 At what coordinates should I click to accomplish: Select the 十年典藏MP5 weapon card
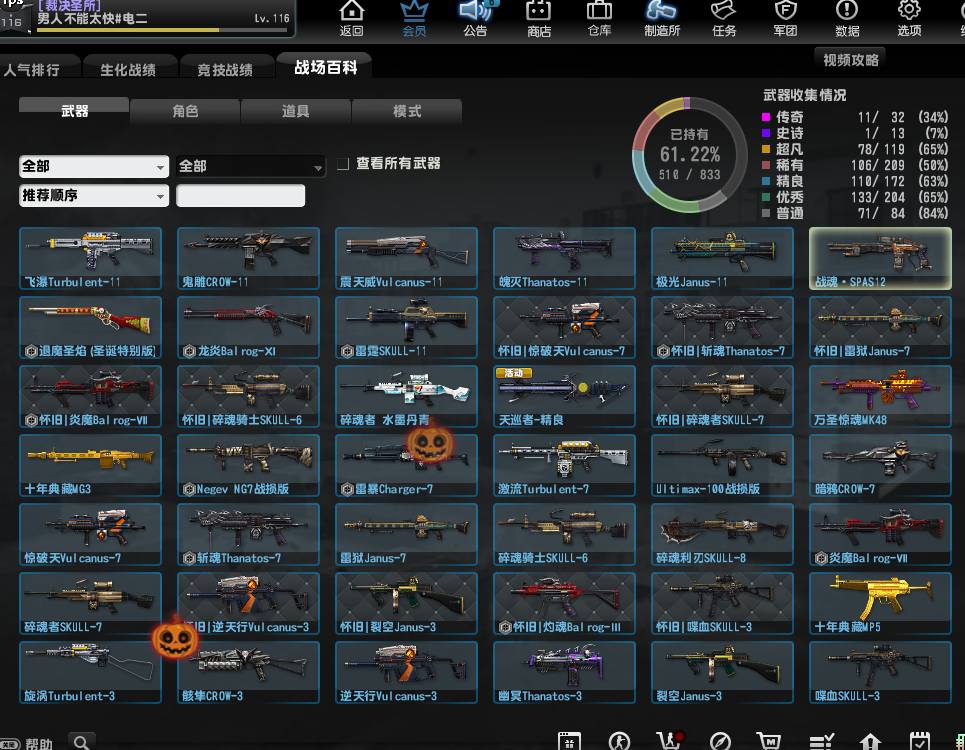click(x=880, y=603)
